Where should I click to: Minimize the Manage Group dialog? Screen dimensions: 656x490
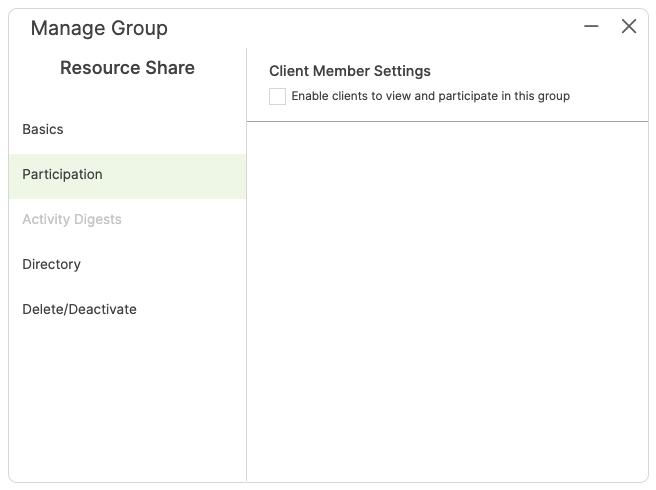(x=592, y=27)
